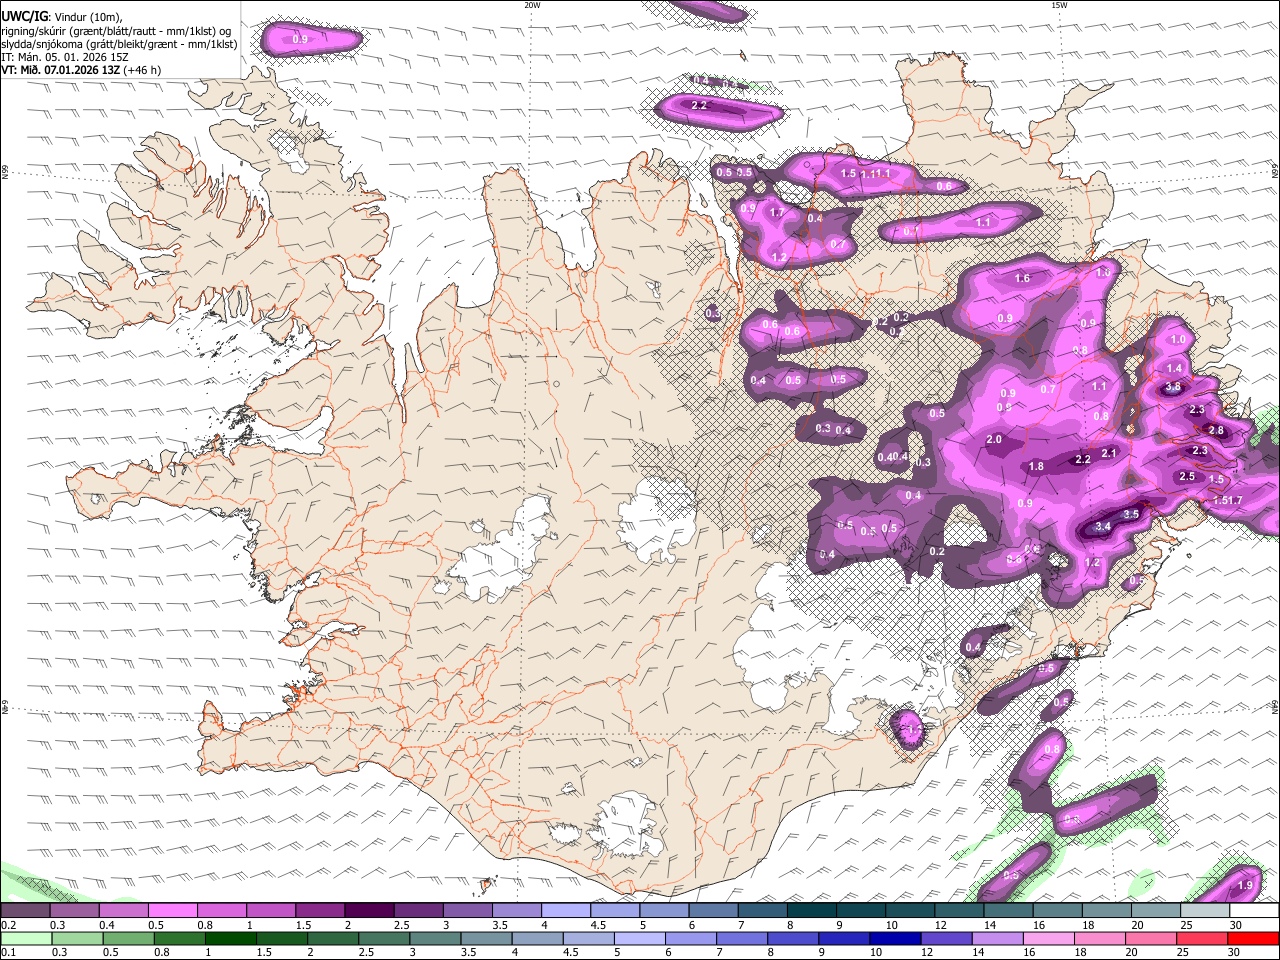Click the '1.9' precipitation value in the bottom-right cell
The height and width of the screenshot is (960, 1280).
coord(1245,886)
